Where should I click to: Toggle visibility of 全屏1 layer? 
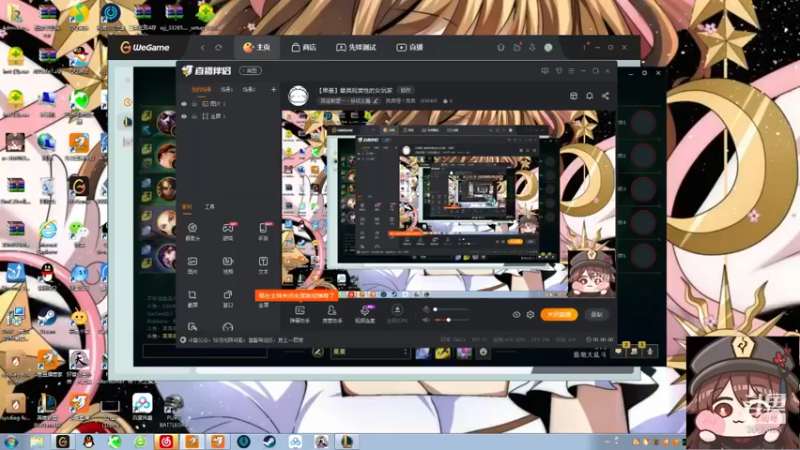[x=184, y=116]
